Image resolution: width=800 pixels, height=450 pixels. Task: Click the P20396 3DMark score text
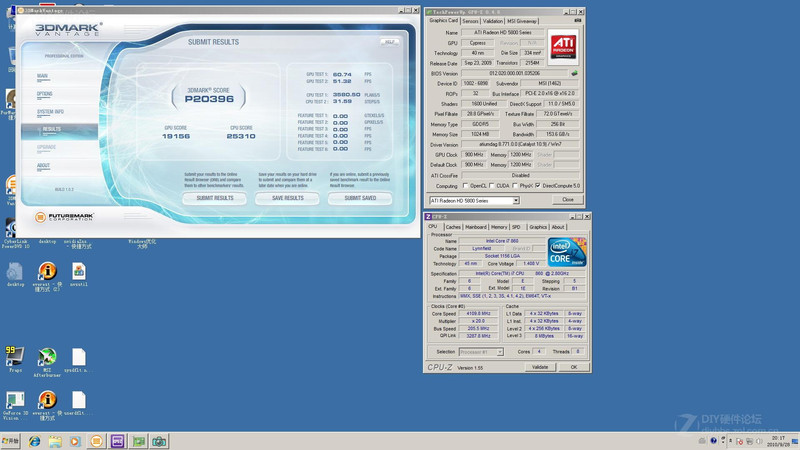(x=209, y=99)
